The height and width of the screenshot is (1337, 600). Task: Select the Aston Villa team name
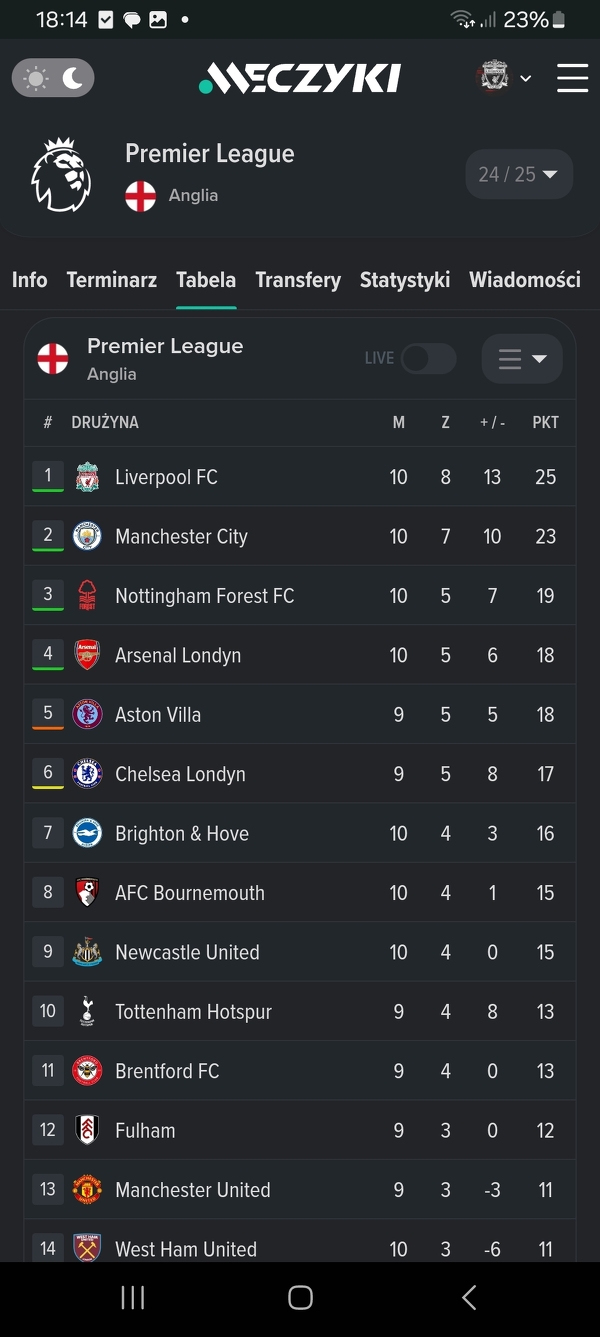point(158,715)
